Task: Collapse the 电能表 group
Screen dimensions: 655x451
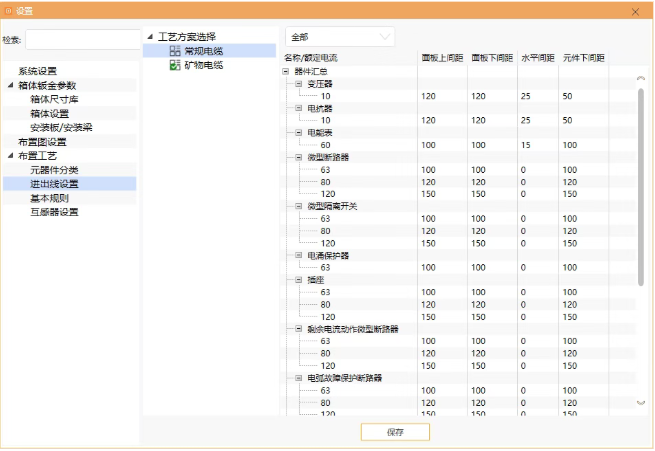Action: coord(298,133)
